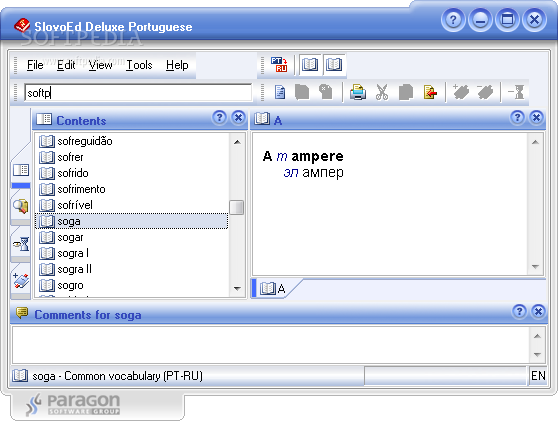
Task: Close the Comments for soga panel
Action: [x=538, y=311]
